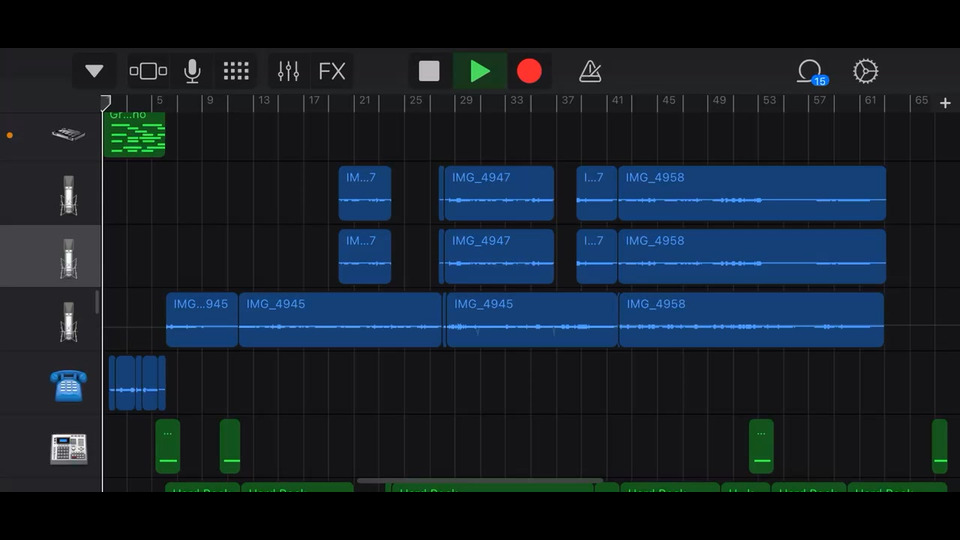Screen dimensions: 960x540
Task: Select second track's IMG_4958 region
Action: click(752, 257)
